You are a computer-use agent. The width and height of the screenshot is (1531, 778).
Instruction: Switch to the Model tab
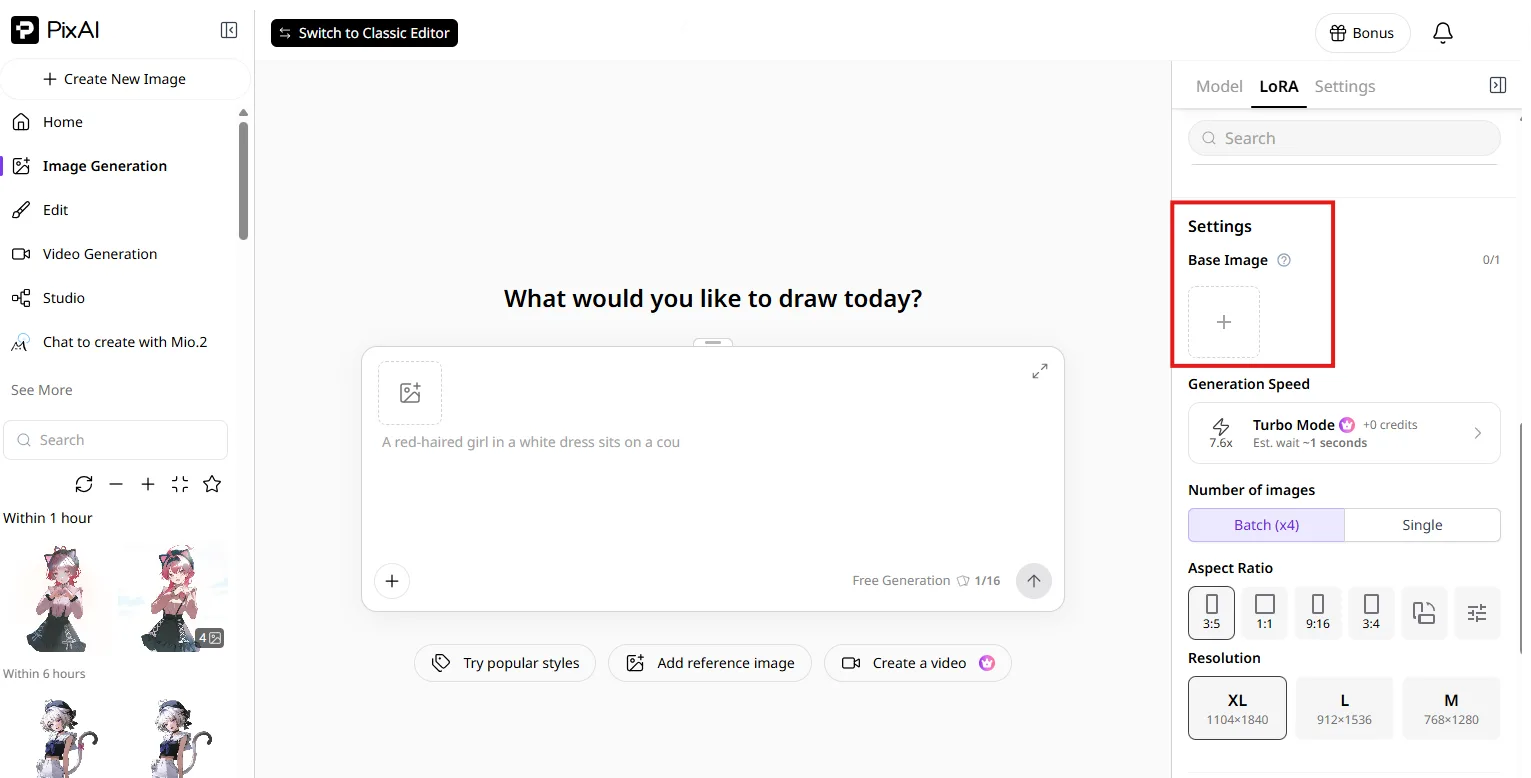point(1219,86)
